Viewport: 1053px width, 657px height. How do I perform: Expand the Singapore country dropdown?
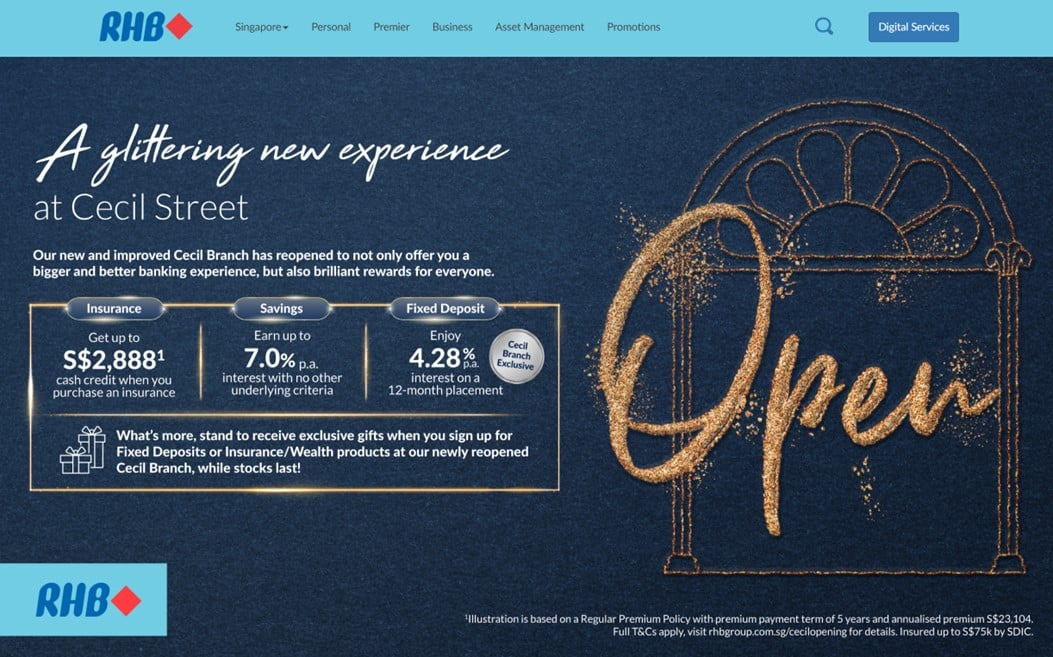point(261,27)
